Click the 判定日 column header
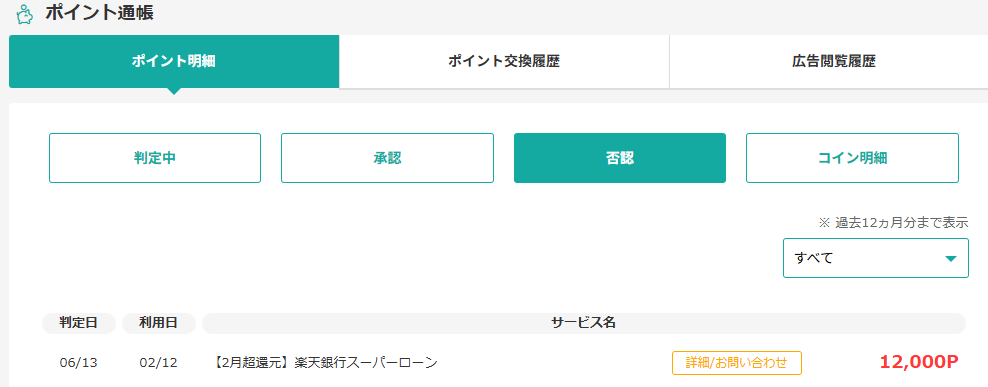Image resolution: width=988 pixels, height=387 pixels. 79,323
